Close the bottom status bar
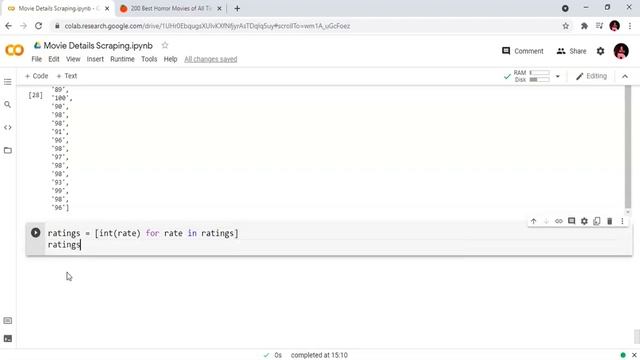 pyautogui.click(x=634, y=355)
